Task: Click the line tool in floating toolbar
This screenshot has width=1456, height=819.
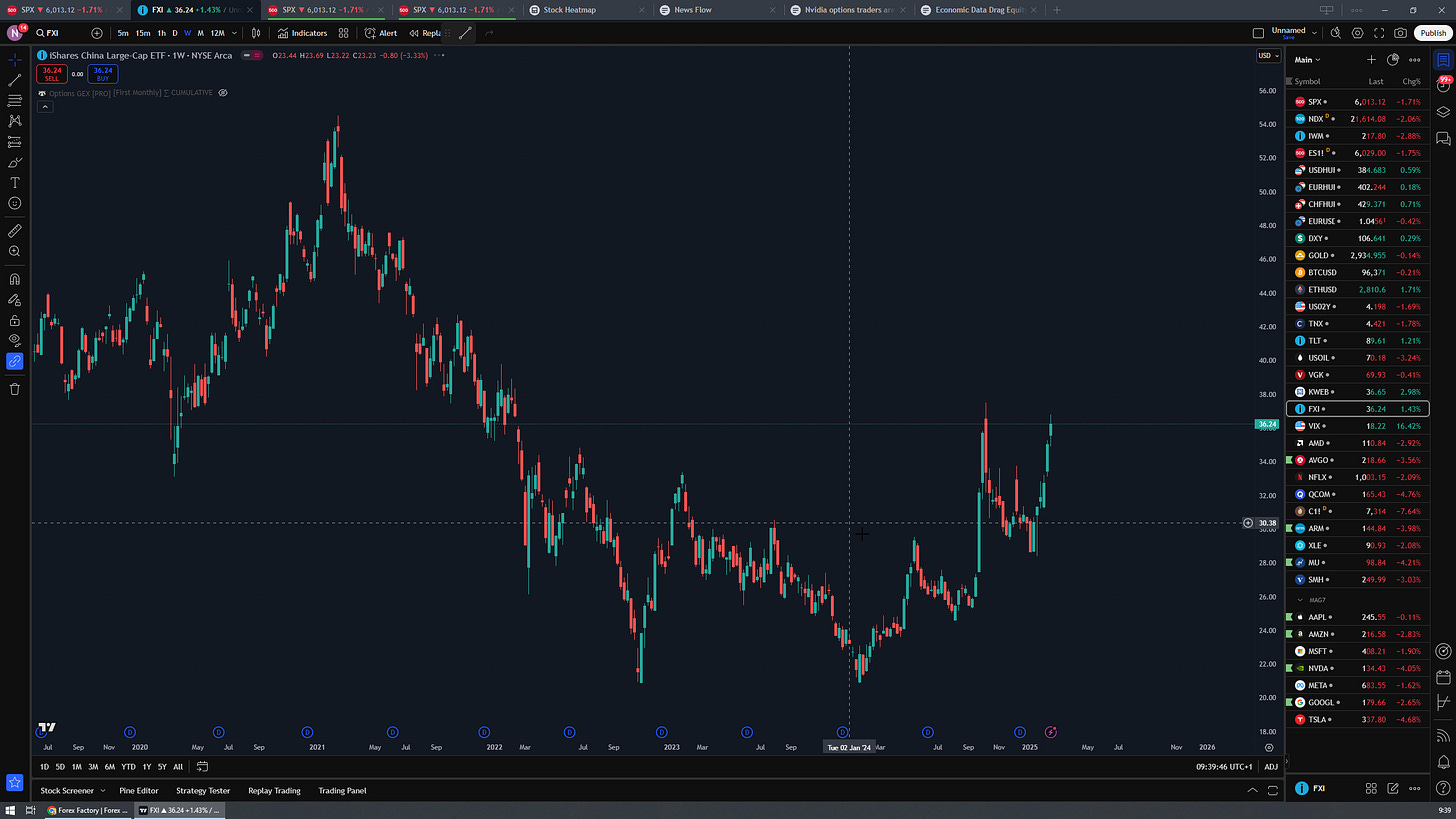Action: (465, 33)
